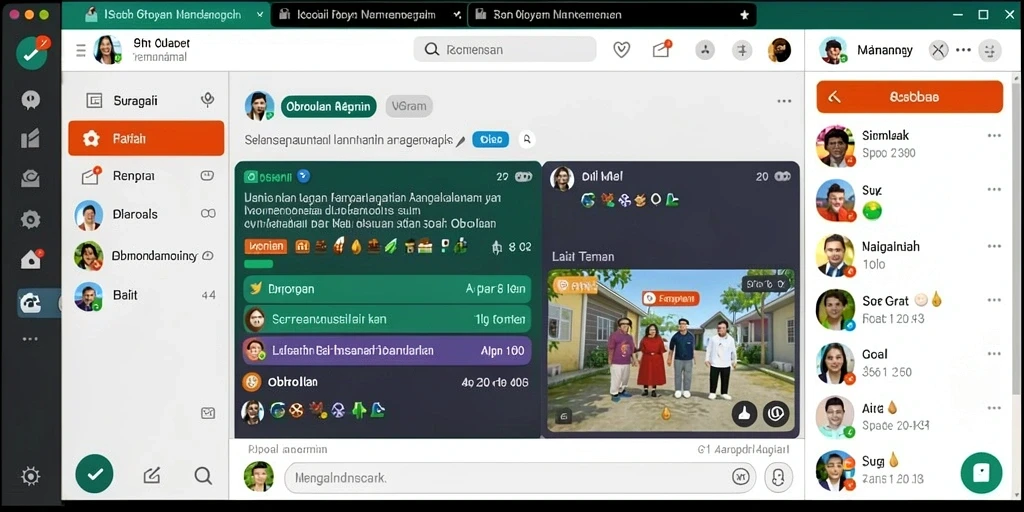
Task: Open three-dot menu in Manangy header
Action: pyautogui.click(x=963, y=50)
